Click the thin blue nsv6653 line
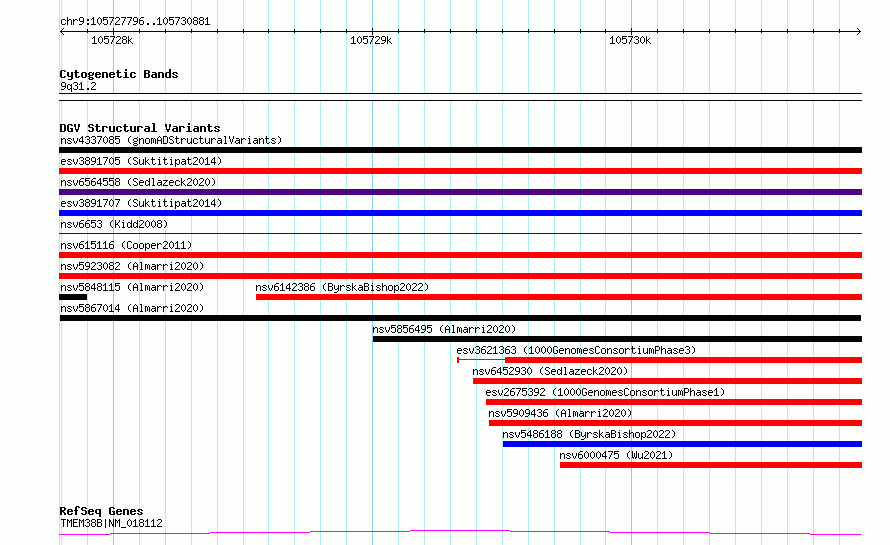 tap(460, 233)
